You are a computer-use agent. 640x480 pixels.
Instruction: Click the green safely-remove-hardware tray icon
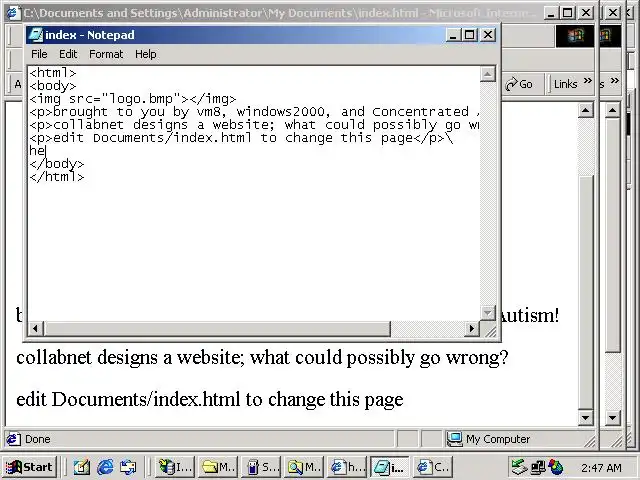point(519,467)
